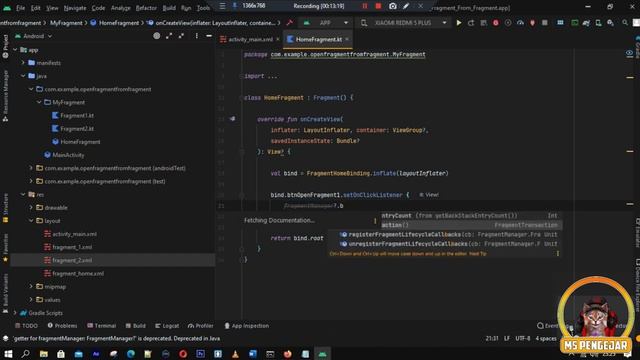This screenshot has width=640, height=360.
Task: Open the Refactor menu
Action: (146, 8)
